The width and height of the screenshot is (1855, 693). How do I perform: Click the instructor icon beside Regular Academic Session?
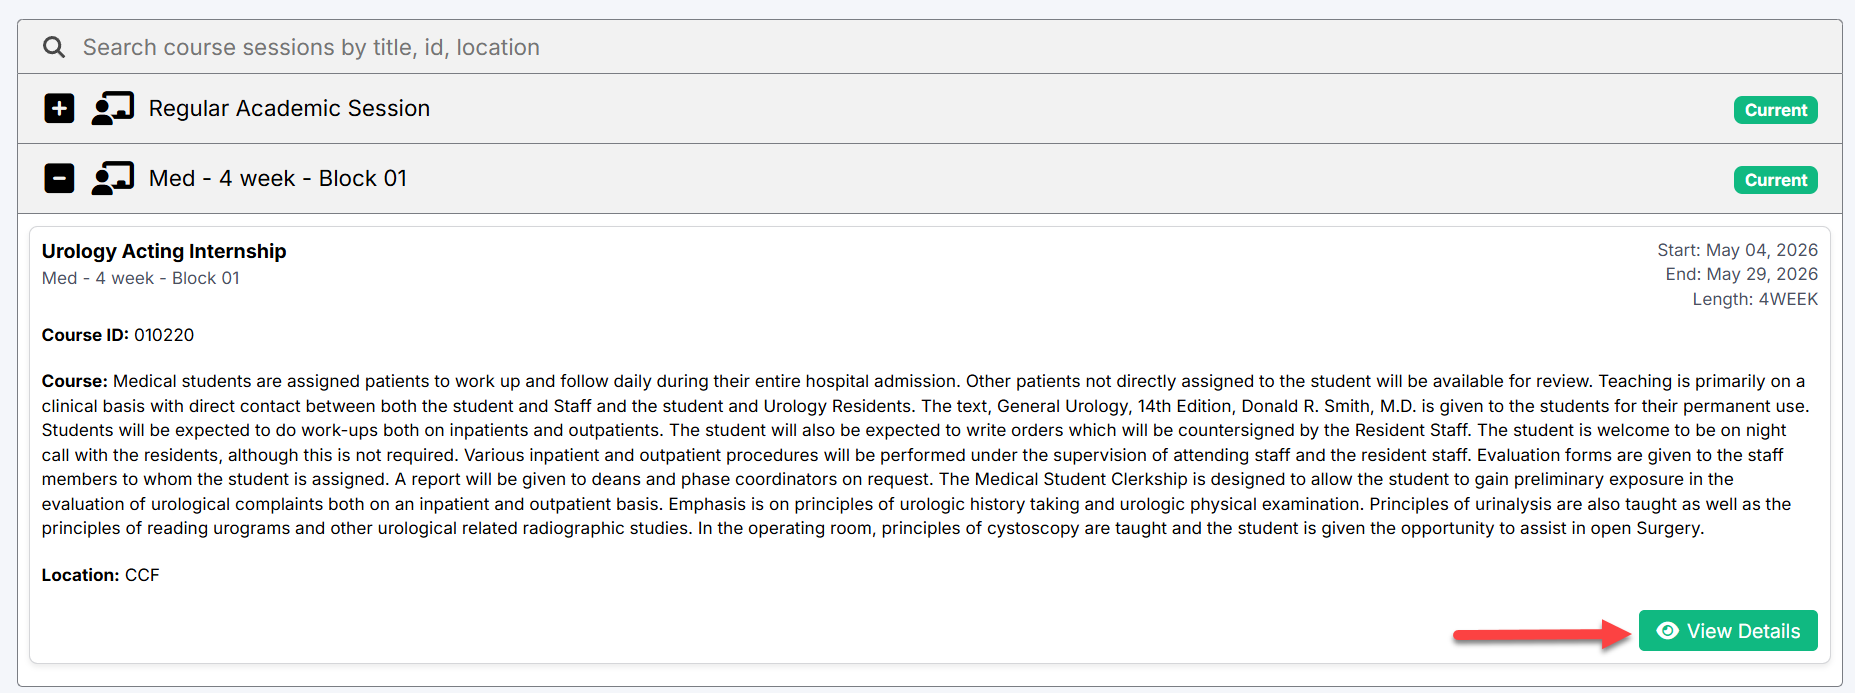(x=112, y=108)
